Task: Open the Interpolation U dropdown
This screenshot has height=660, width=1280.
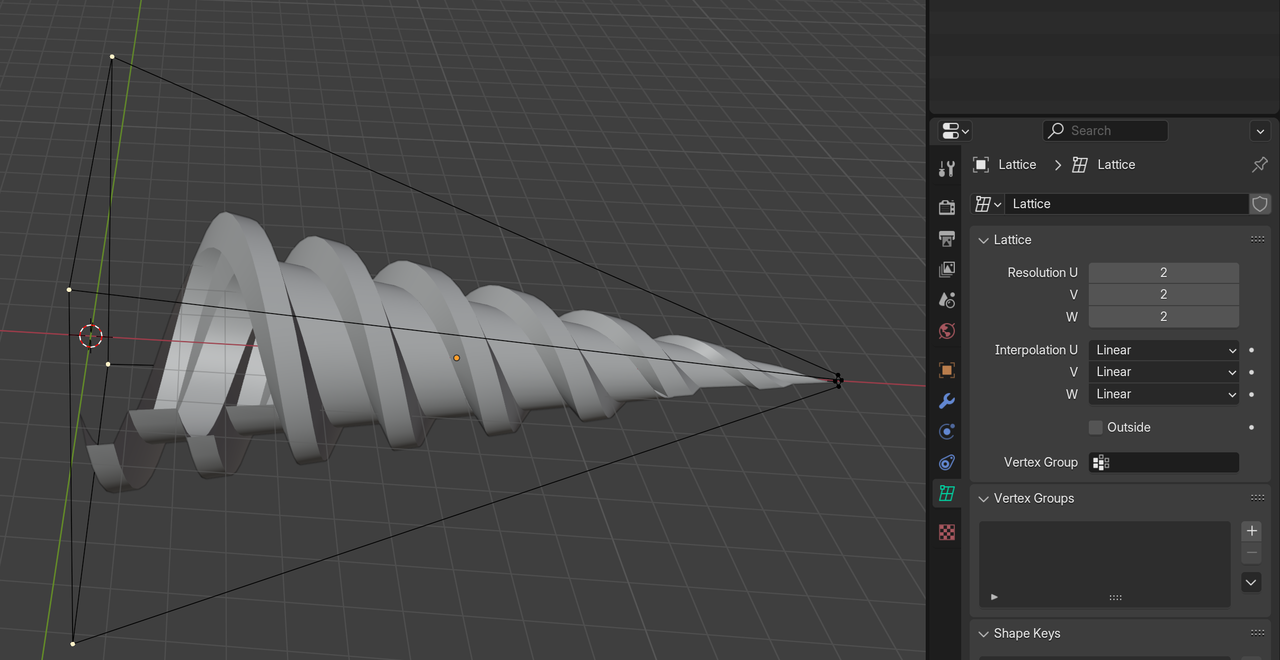Action: coord(1164,350)
